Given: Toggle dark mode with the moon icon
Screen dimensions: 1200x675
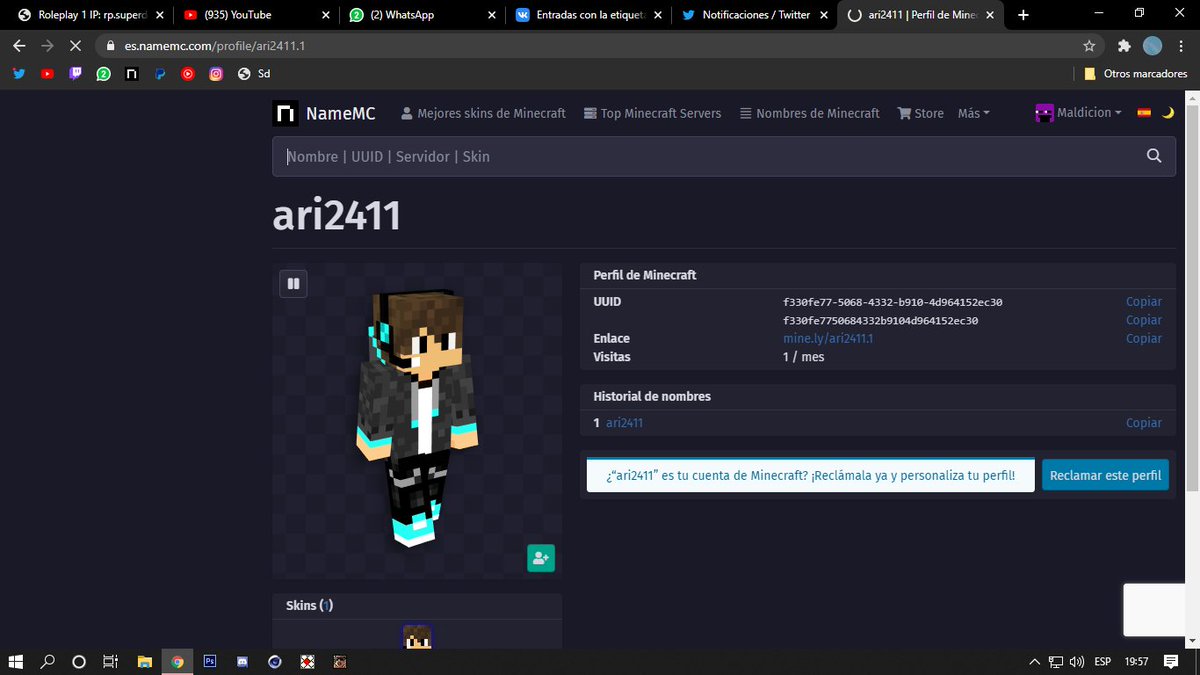Looking at the screenshot, I should [x=1168, y=113].
